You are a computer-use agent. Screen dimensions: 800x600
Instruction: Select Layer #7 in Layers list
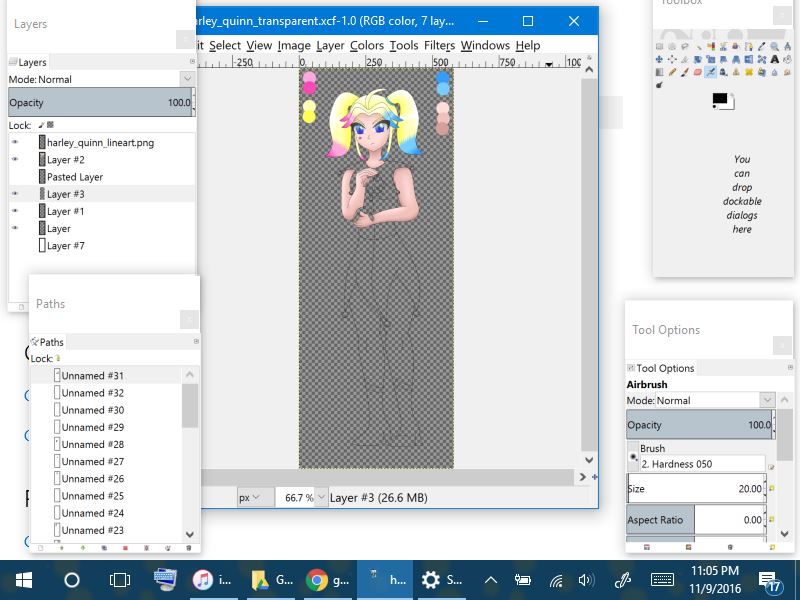[x=102, y=245]
